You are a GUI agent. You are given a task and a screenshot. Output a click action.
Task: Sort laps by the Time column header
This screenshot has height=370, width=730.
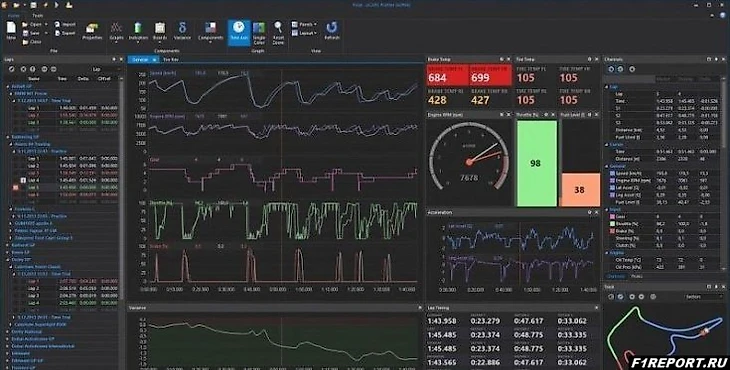62,79
